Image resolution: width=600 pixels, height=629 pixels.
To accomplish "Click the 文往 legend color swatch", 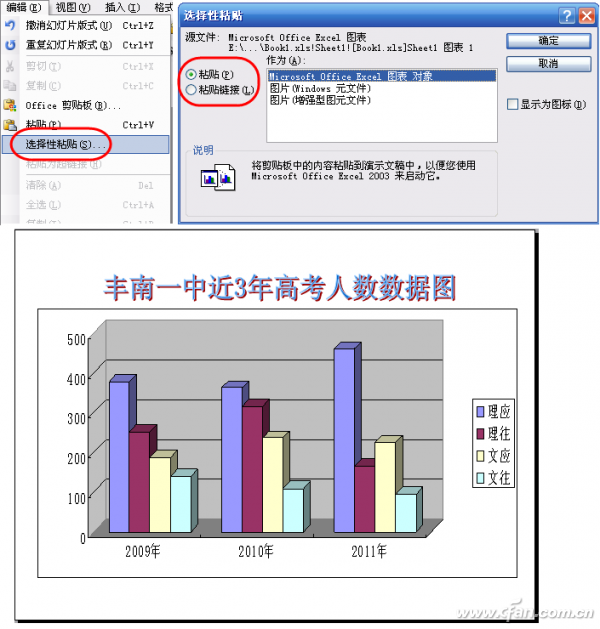I will pos(480,478).
